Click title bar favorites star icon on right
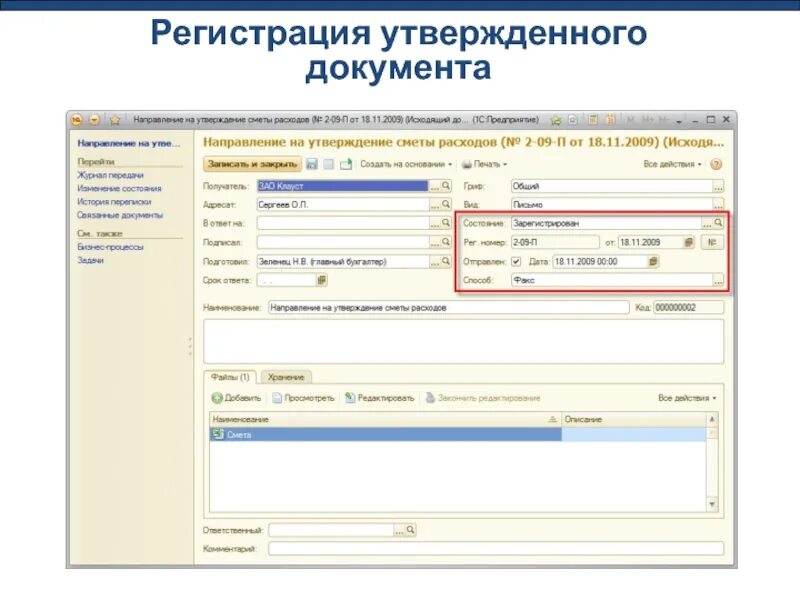Screen dimensions: 800x600 click(556, 120)
